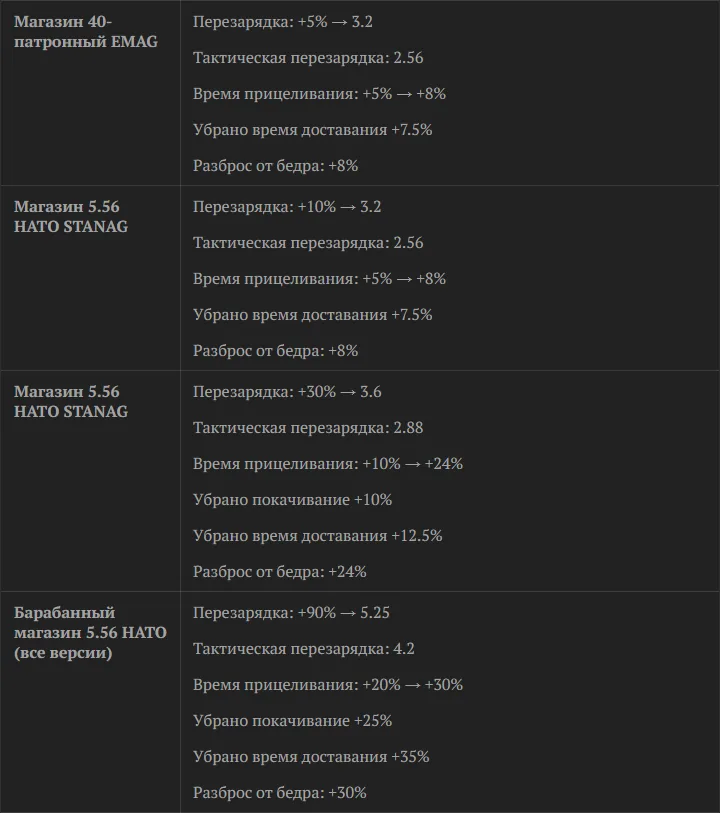Select the first 'Магазин 5.56 НАТО STANAG' cell
Viewport: 720px width, 813px height.
71,216
